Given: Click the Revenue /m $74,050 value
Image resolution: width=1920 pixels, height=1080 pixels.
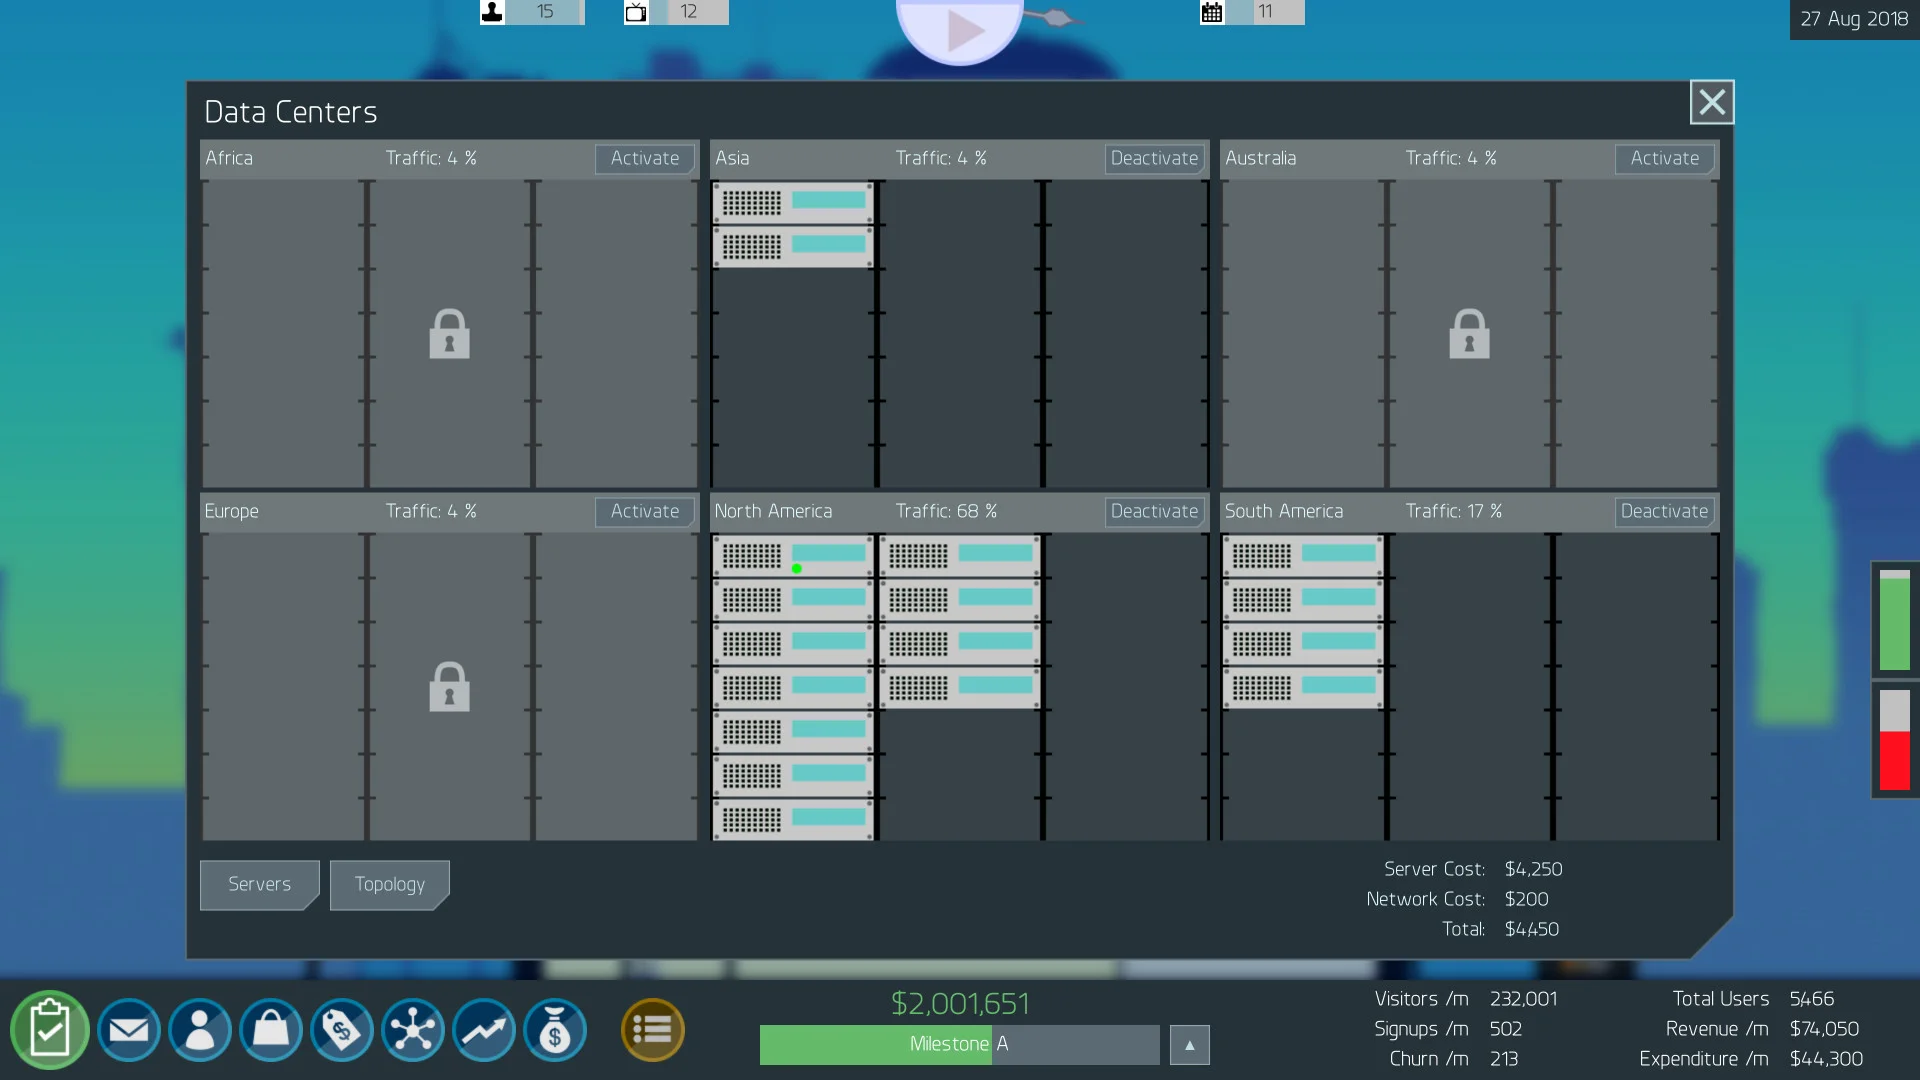Looking at the screenshot, I should click(1824, 1029).
